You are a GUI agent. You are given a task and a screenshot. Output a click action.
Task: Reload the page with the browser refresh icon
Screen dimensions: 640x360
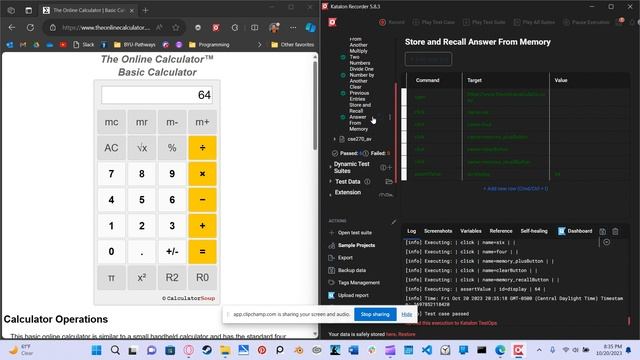point(30,27)
